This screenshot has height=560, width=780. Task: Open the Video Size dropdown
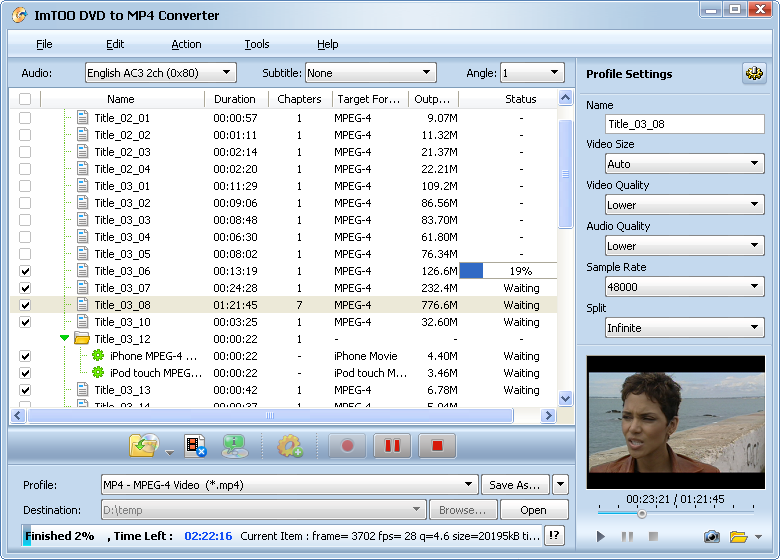pyautogui.click(x=685, y=163)
